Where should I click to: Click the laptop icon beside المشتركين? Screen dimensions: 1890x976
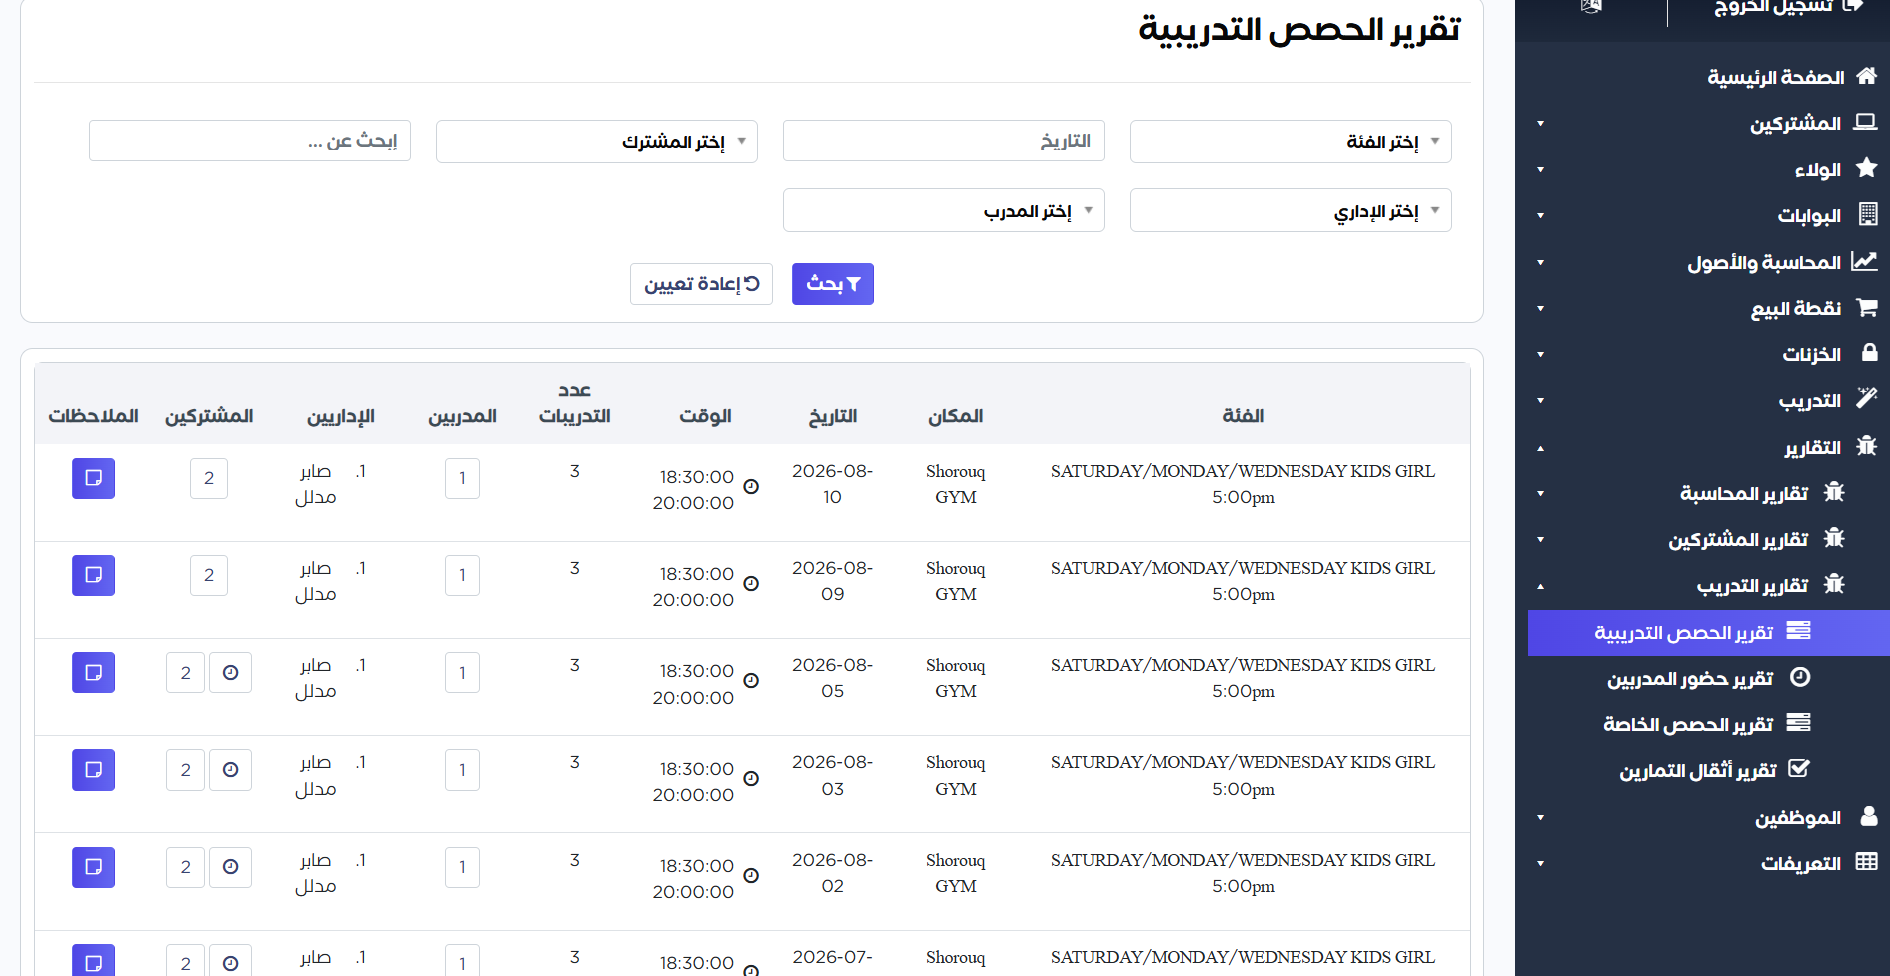tap(1865, 122)
